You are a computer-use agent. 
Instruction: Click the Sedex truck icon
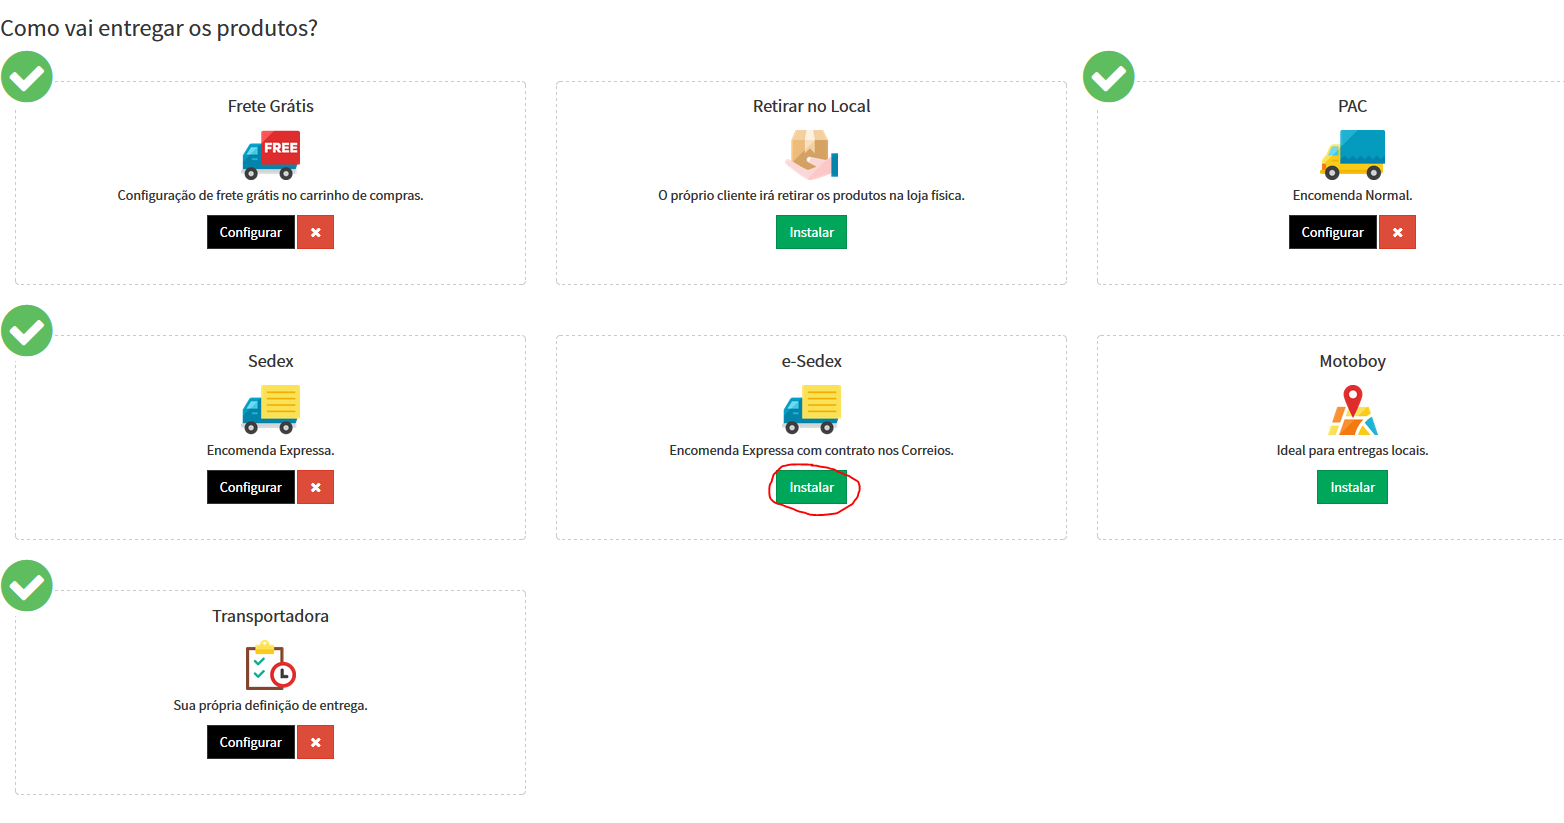(271, 410)
